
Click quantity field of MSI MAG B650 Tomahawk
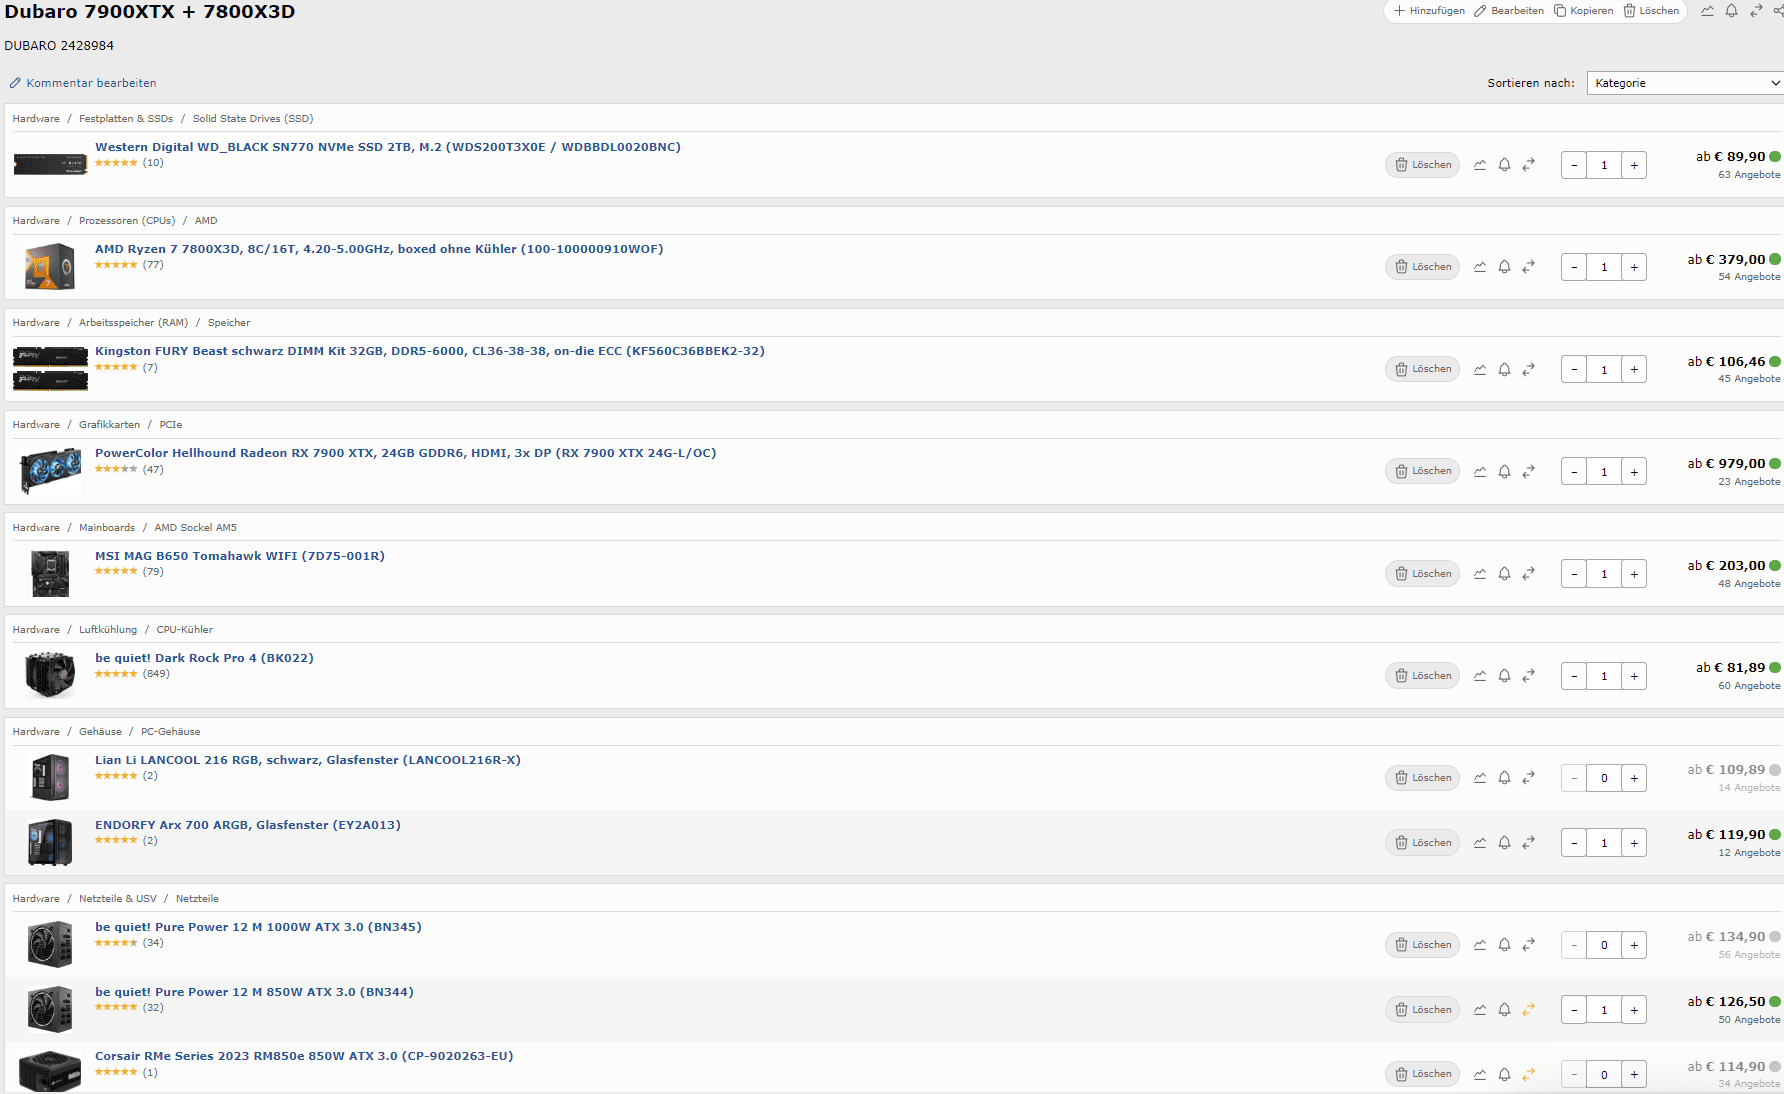coord(1604,574)
